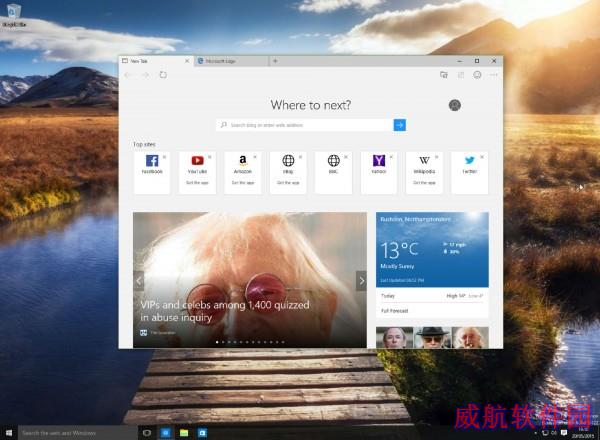The width and height of the screenshot is (600, 440).
Task: Open the Hub favorites icon in the toolbar
Action: 444,75
